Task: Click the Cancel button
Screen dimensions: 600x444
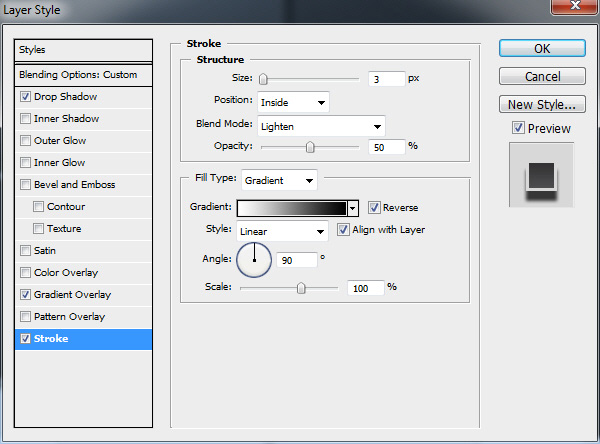Action: point(542,77)
